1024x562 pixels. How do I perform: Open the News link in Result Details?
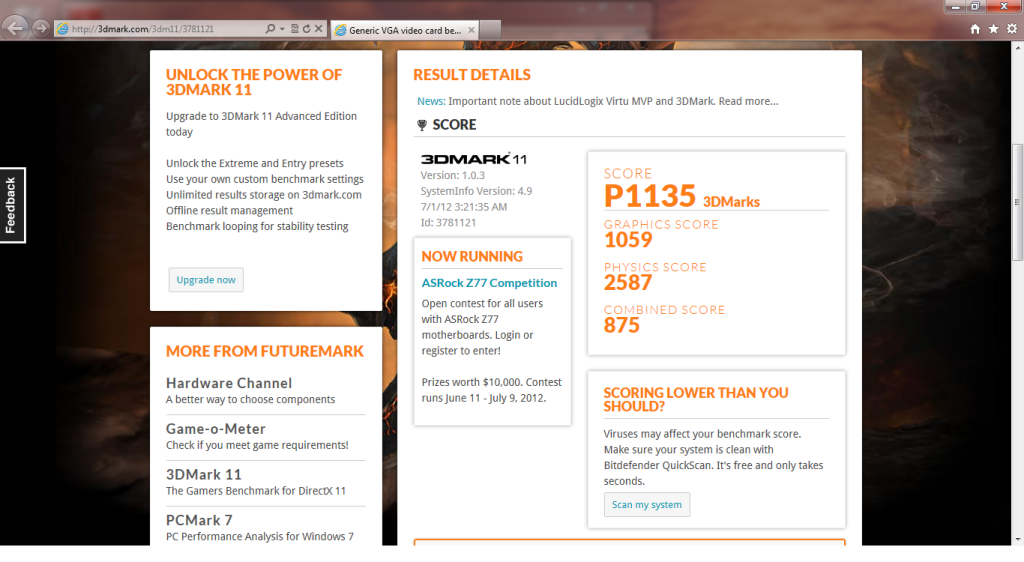click(x=431, y=101)
